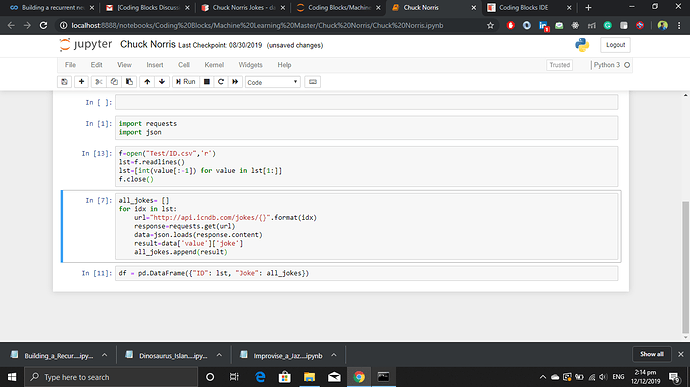Open Building_a_Recur download file

point(53,355)
